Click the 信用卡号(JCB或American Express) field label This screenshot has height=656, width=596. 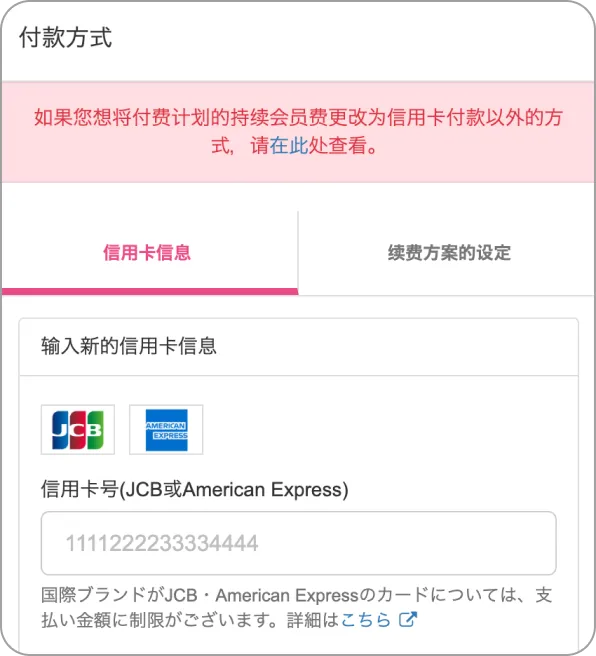coord(194,489)
